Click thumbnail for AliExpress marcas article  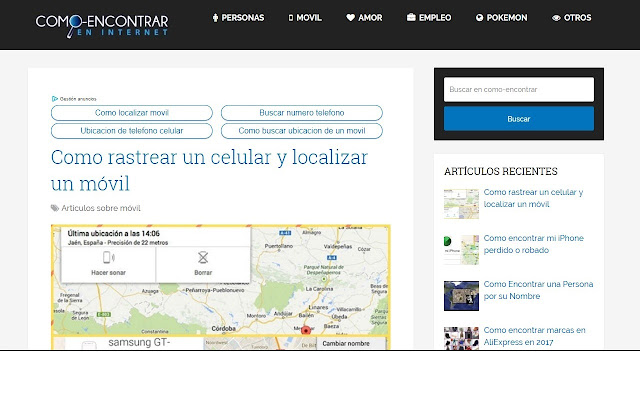(x=461, y=338)
